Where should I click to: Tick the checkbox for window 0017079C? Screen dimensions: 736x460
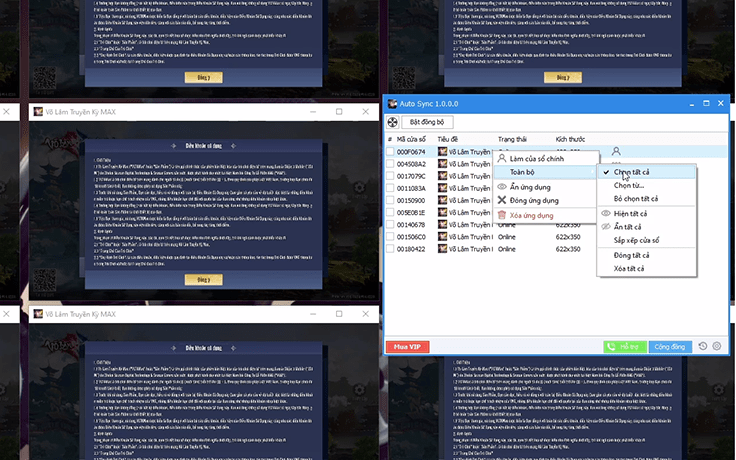(x=390, y=176)
